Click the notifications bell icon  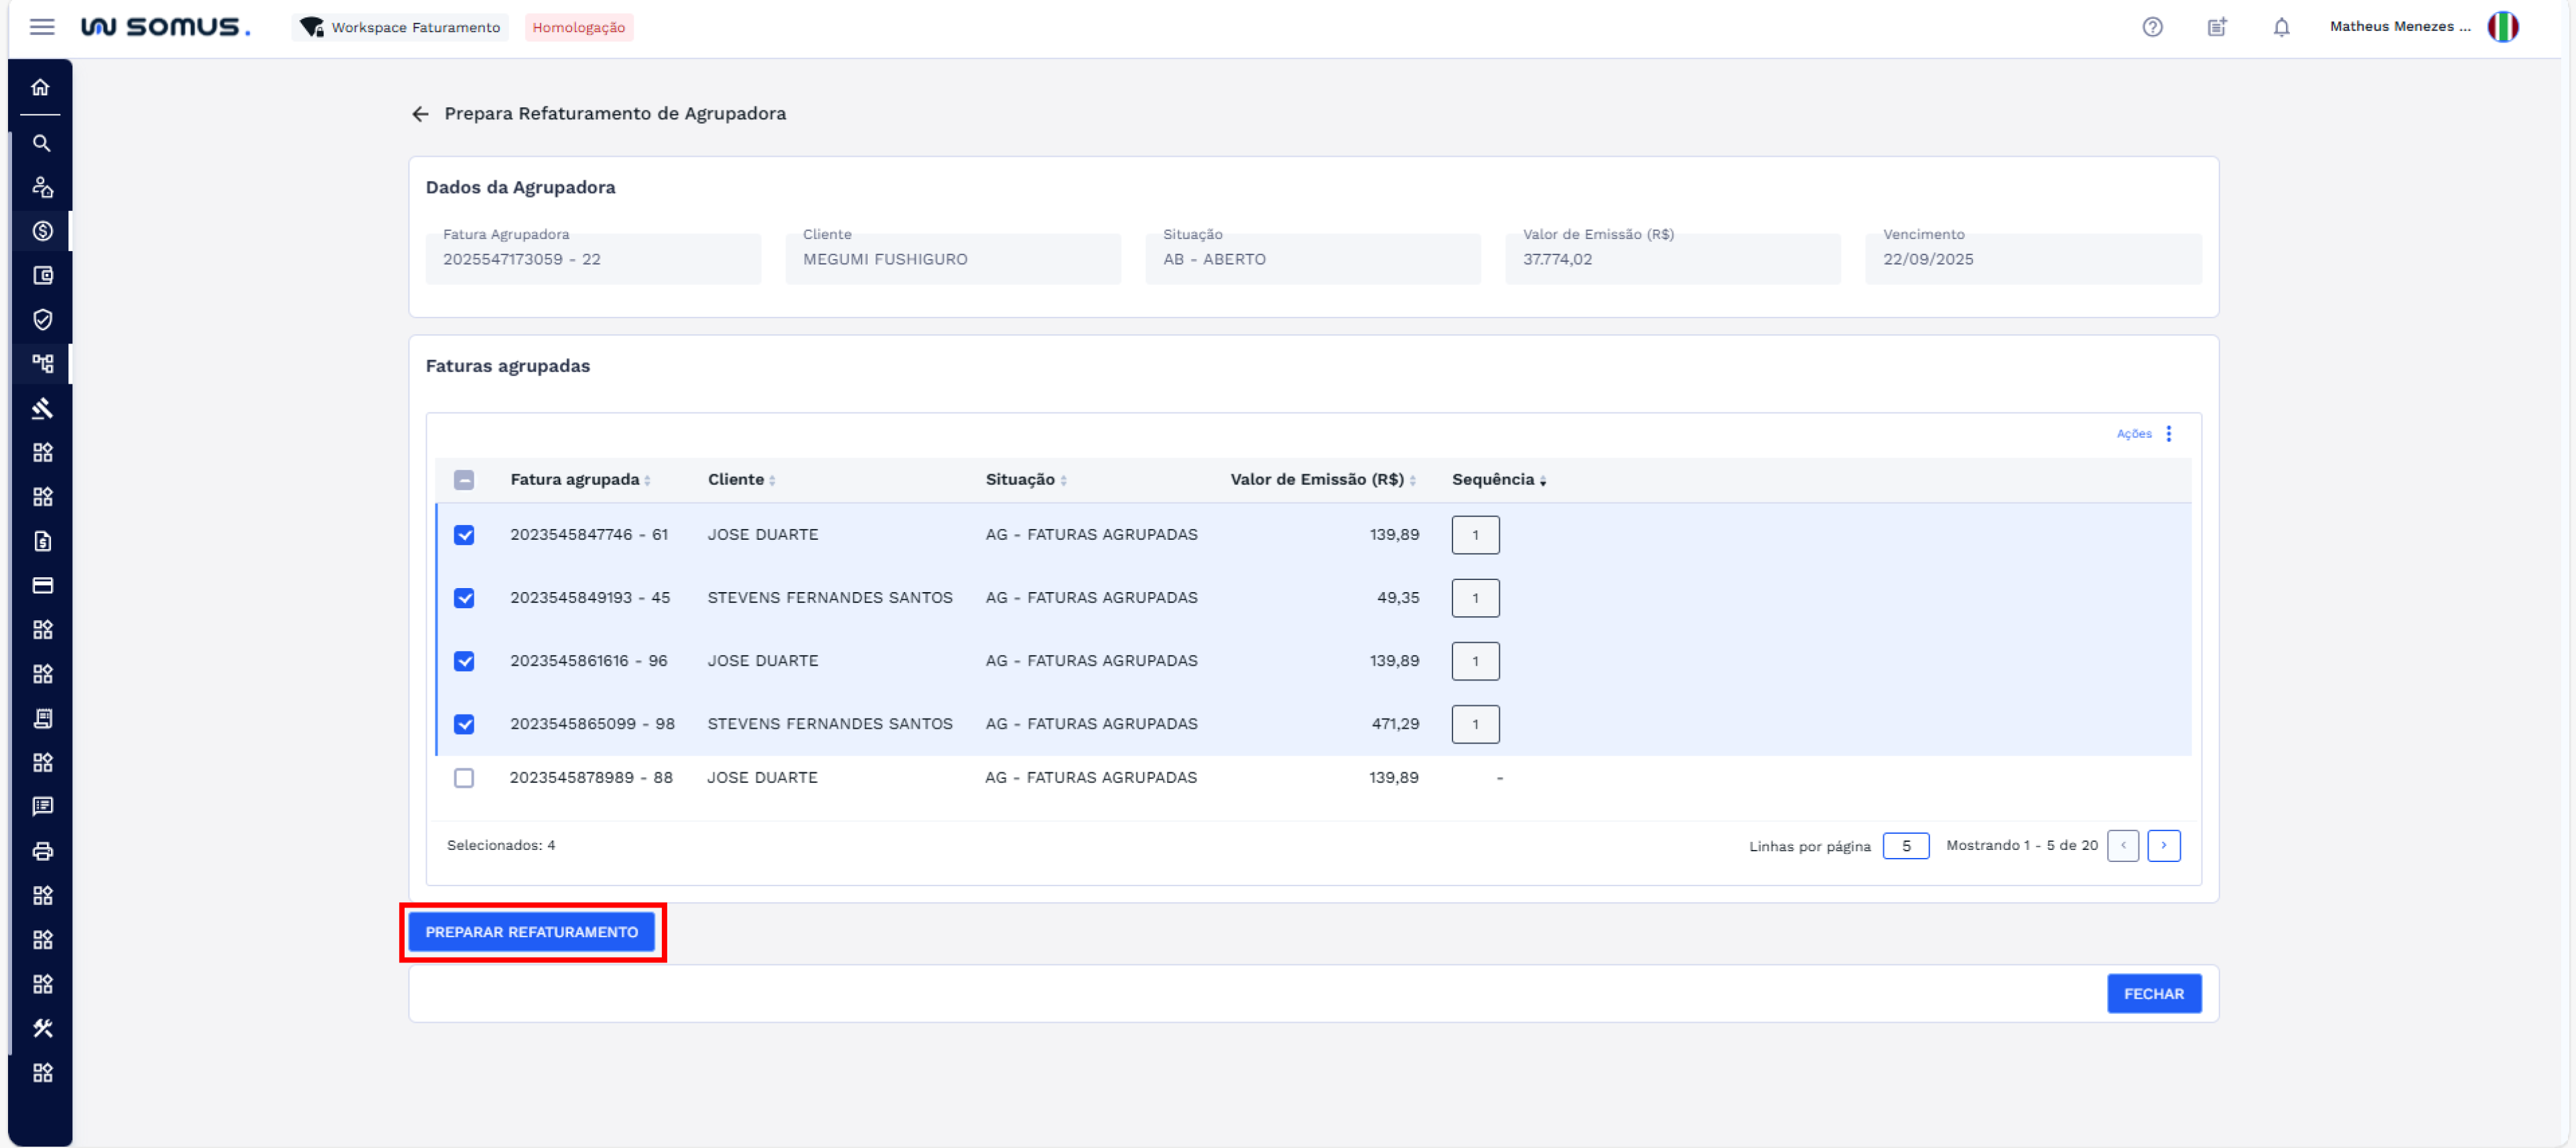pos(2281,27)
